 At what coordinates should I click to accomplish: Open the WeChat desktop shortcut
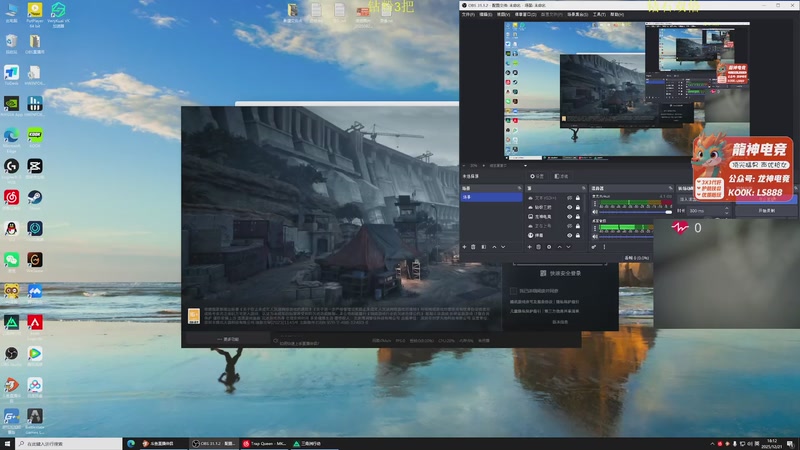click(11, 262)
